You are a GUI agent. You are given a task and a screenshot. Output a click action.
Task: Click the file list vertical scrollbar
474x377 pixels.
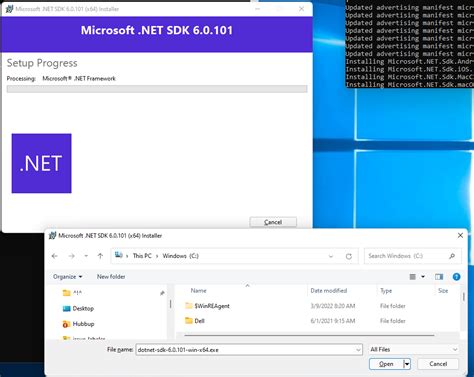click(463, 296)
